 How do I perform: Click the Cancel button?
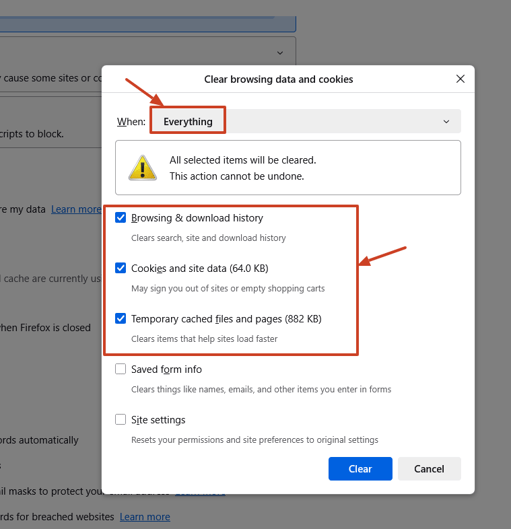click(429, 469)
